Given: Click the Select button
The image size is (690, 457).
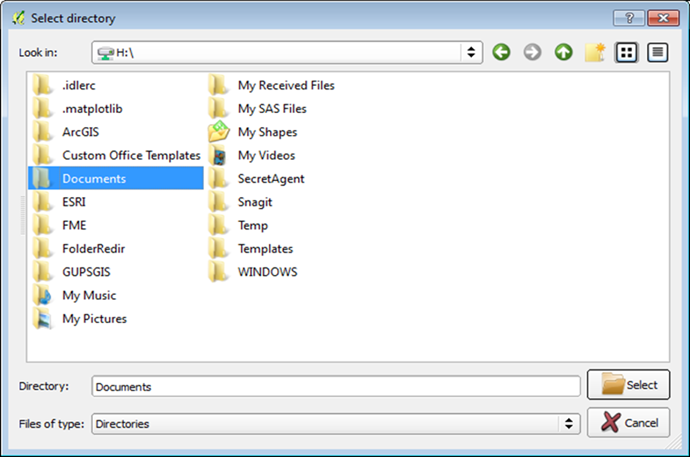Looking at the screenshot, I should (628, 384).
